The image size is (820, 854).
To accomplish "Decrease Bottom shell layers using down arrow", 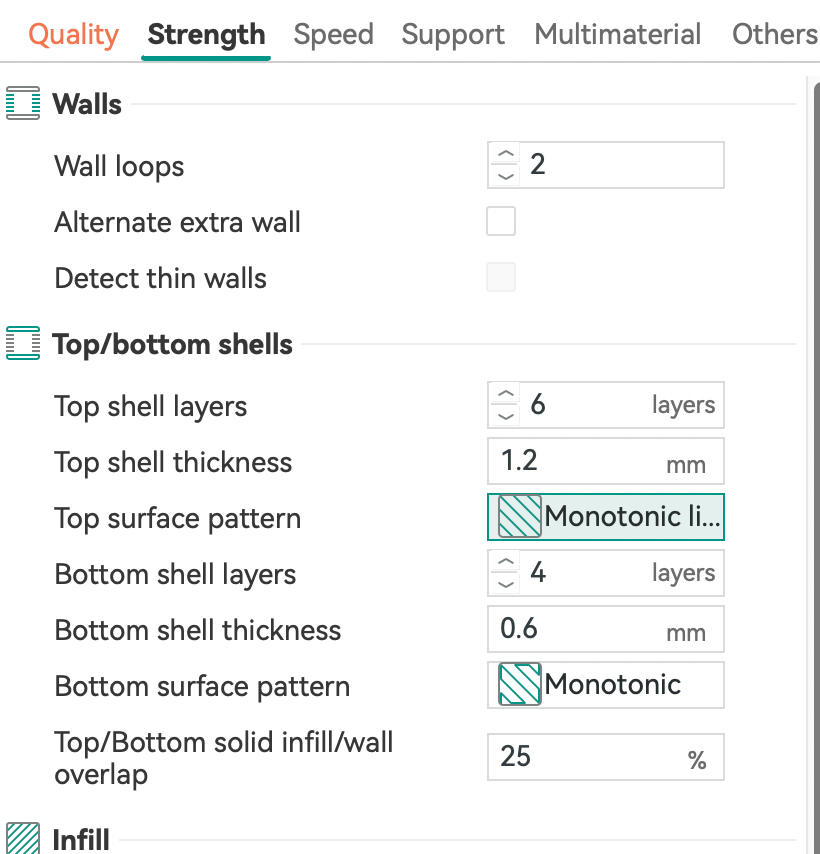I will pos(506,584).
